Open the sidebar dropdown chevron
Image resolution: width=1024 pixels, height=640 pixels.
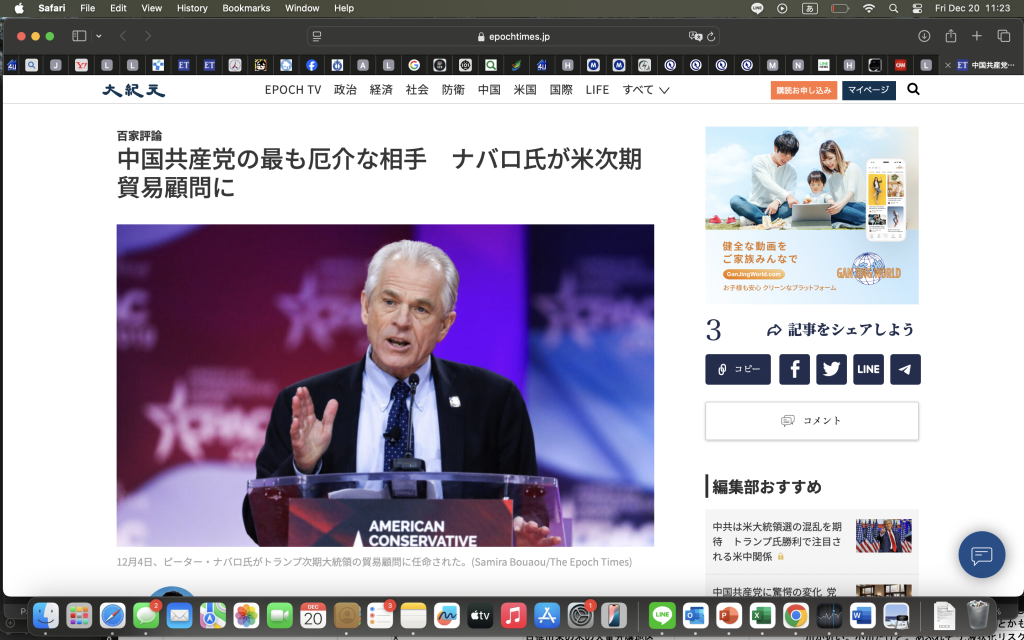pos(99,36)
